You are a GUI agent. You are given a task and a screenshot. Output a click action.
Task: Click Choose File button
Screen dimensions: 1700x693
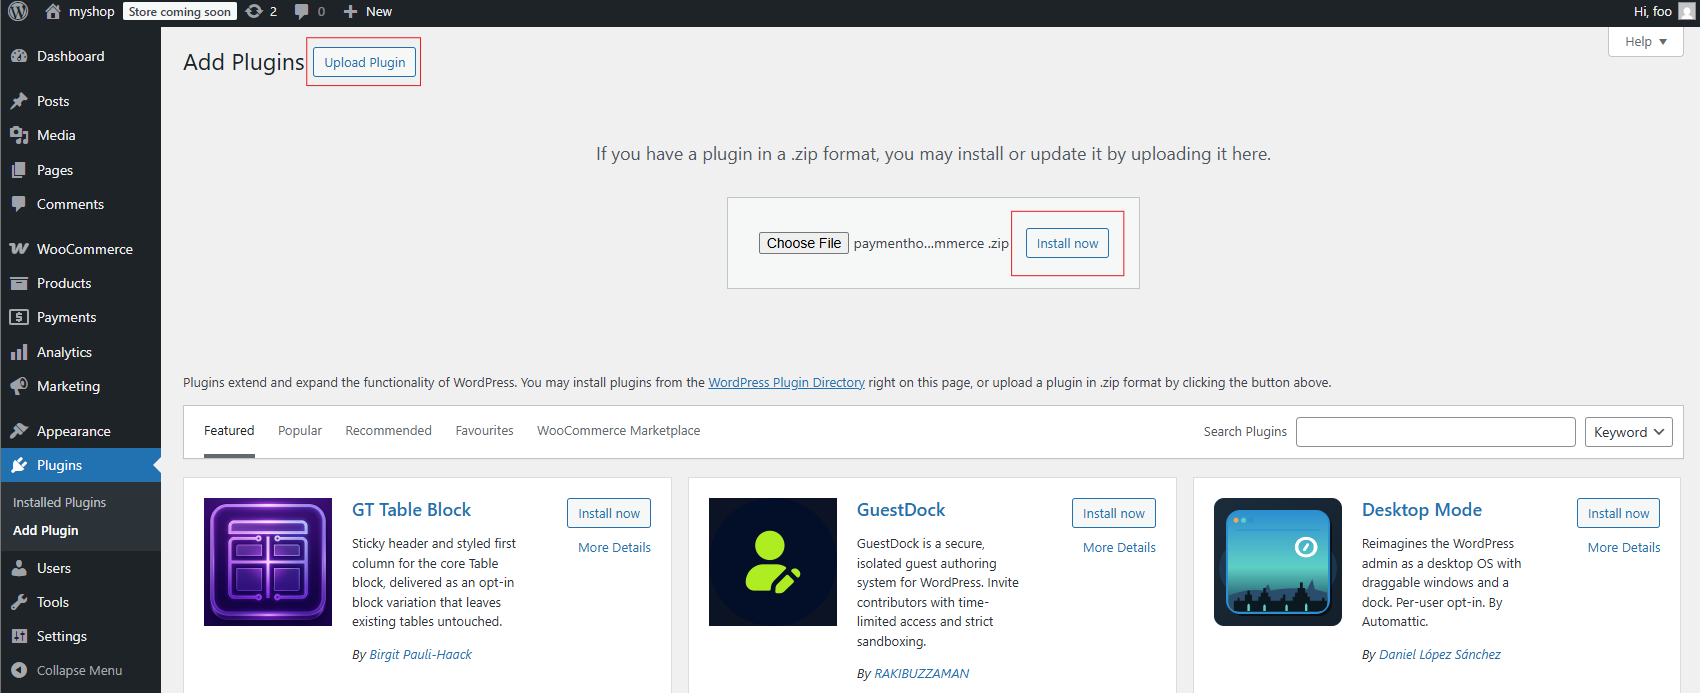[x=804, y=243]
